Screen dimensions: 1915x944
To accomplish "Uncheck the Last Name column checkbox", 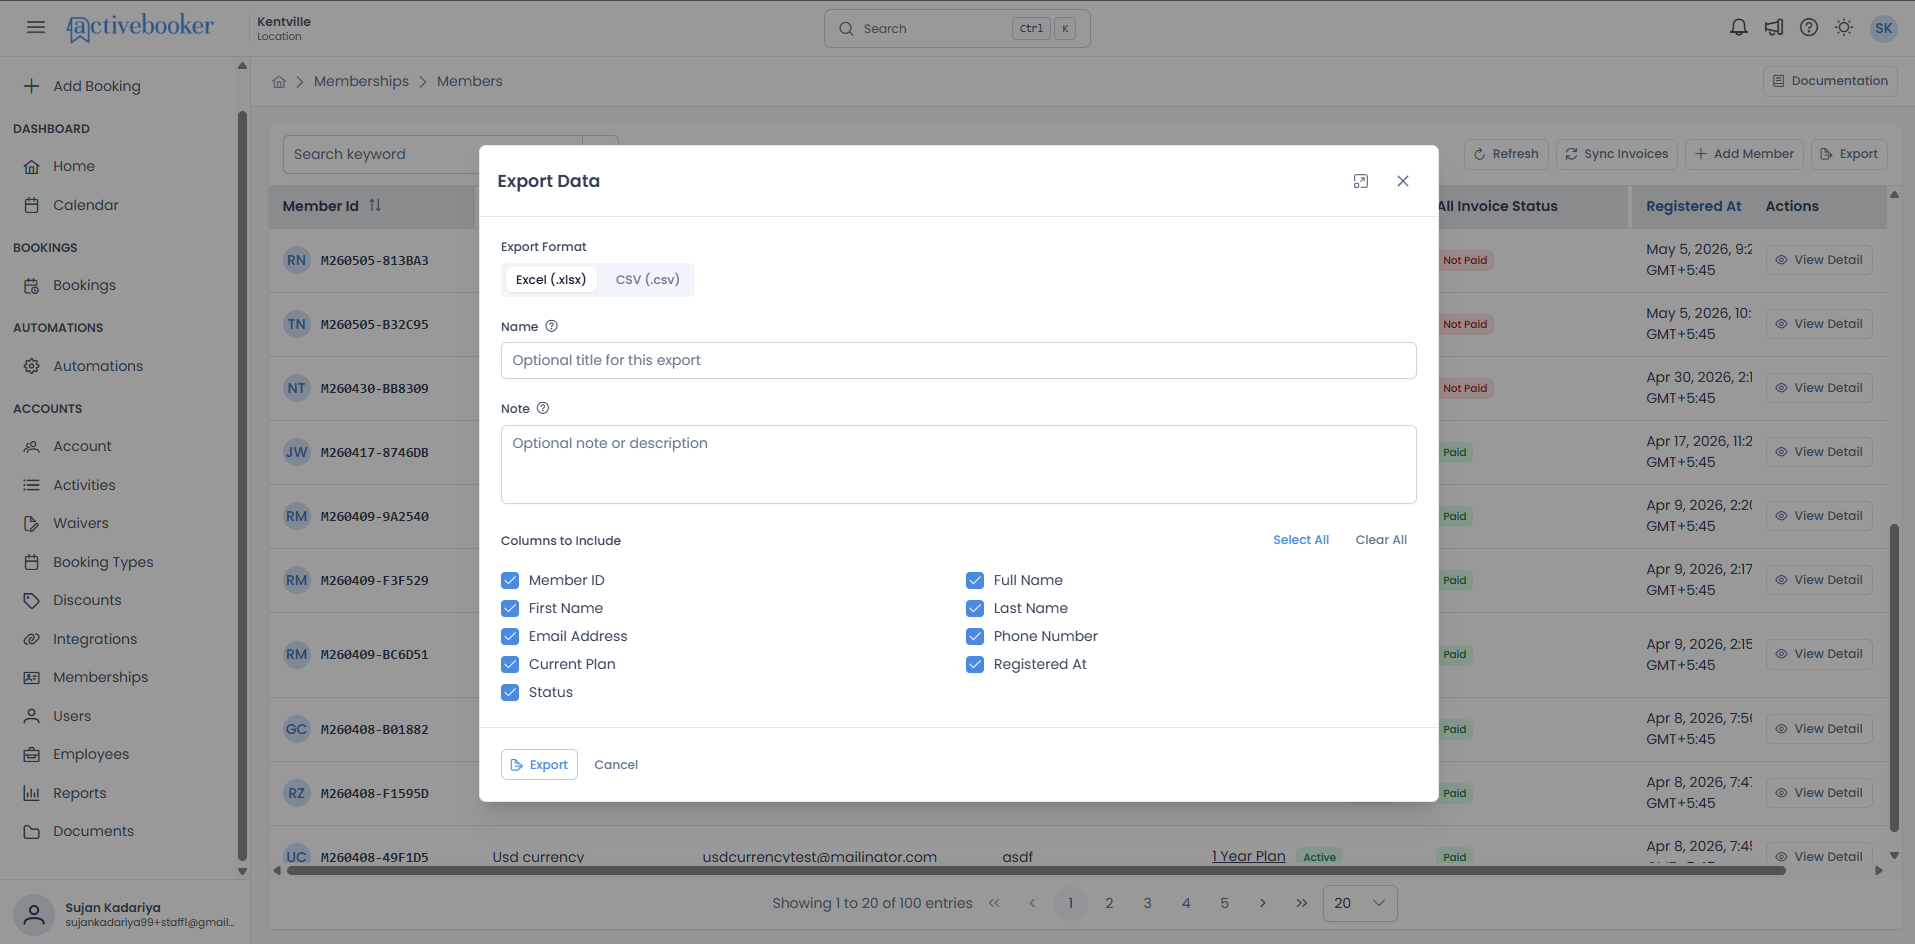I will coord(975,608).
